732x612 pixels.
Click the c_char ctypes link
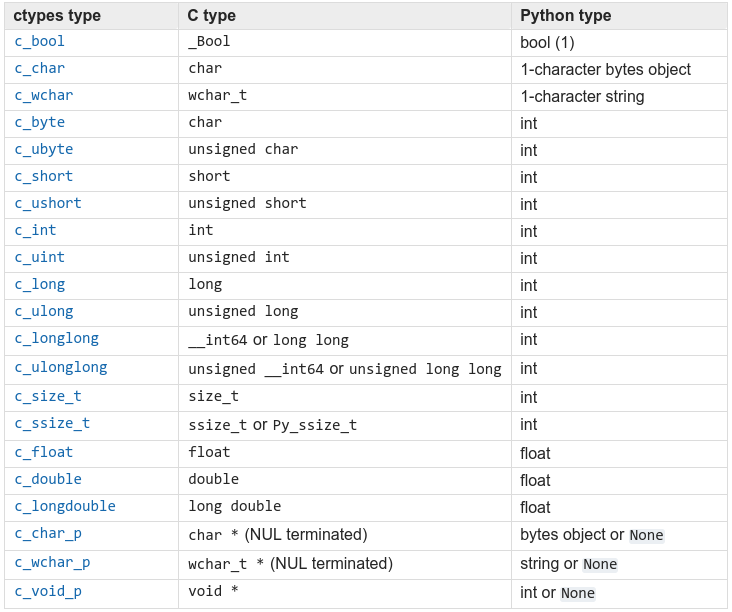click(x=39, y=69)
